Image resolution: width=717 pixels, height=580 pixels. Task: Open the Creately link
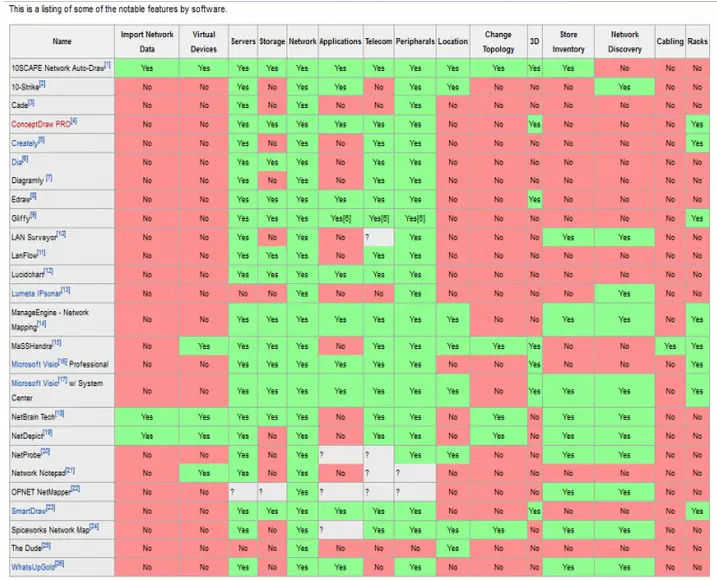pyautogui.click(x=25, y=143)
